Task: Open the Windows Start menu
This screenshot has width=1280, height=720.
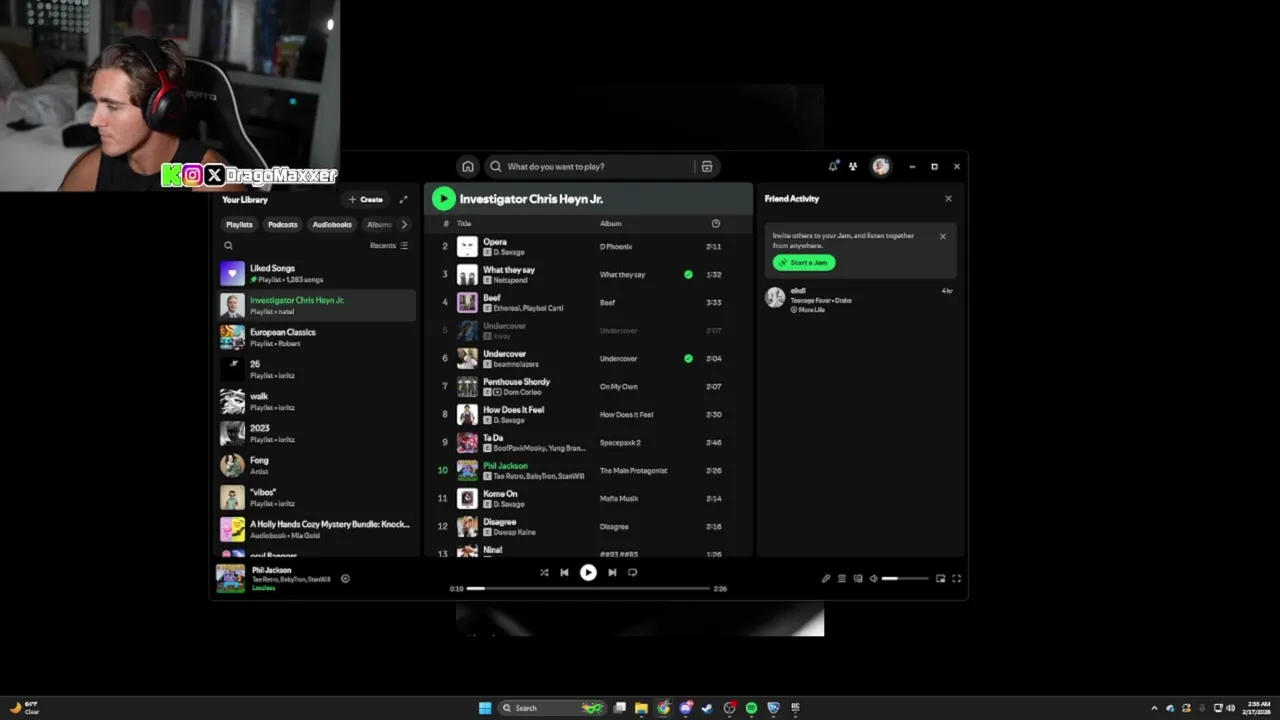Action: 485,707
